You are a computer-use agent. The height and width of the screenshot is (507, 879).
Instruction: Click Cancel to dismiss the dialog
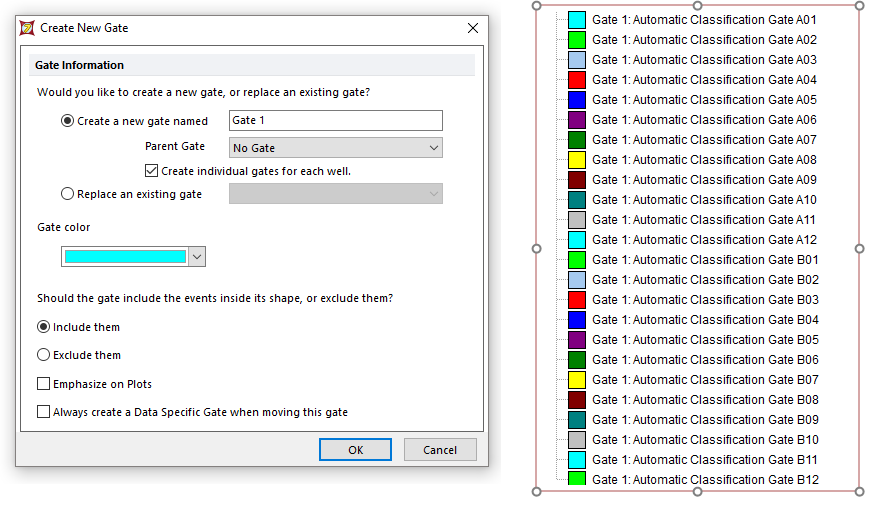[x=440, y=450]
